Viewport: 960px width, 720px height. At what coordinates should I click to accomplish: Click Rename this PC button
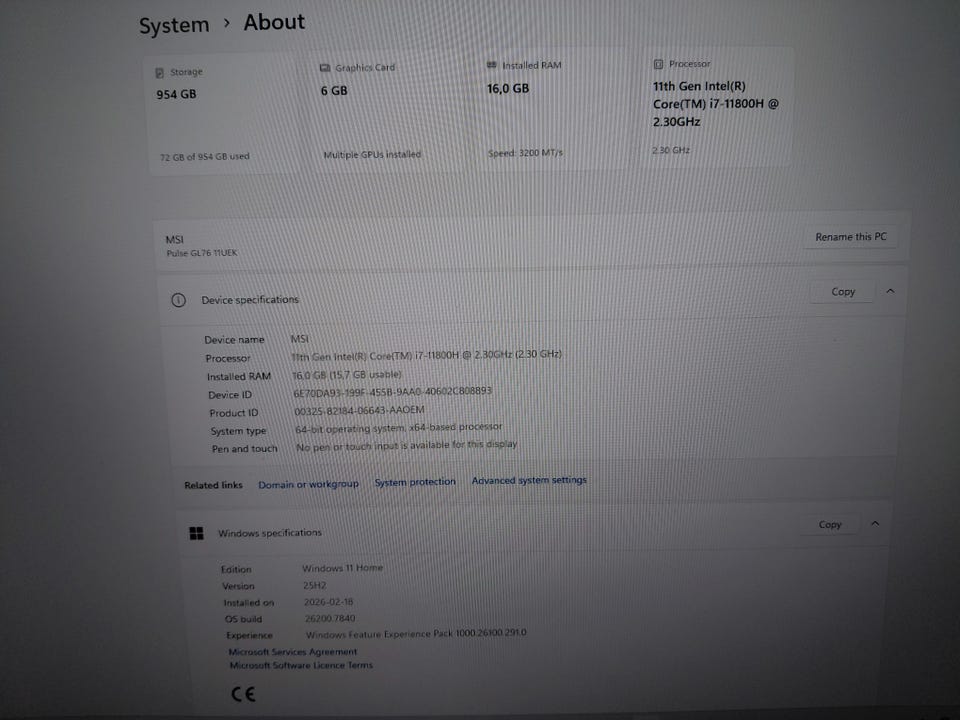click(850, 236)
